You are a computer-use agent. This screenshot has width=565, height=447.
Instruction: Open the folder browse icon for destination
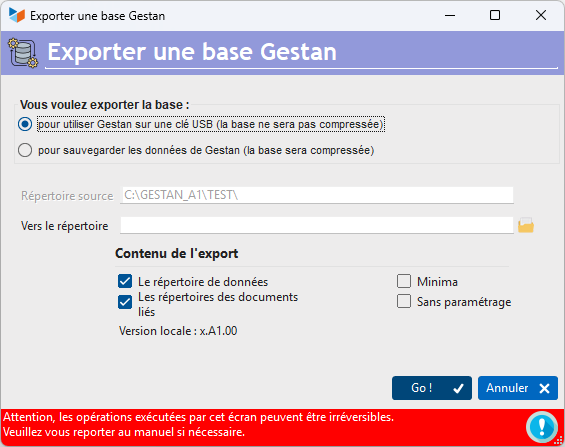click(x=526, y=225)
